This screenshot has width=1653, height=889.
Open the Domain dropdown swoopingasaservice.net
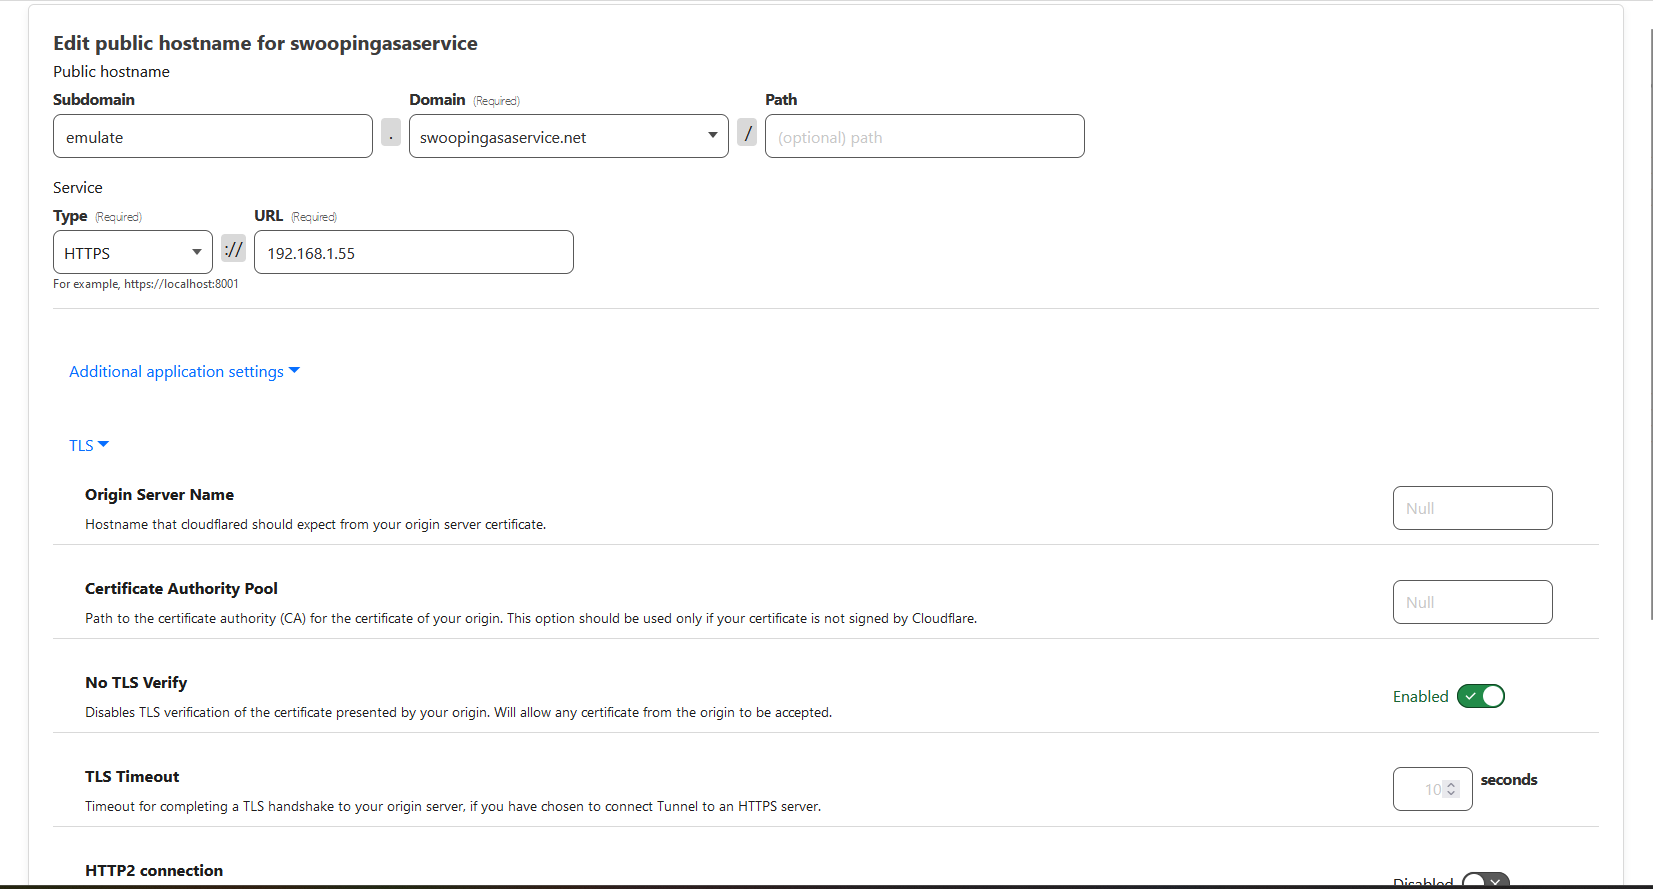(569, 136)
